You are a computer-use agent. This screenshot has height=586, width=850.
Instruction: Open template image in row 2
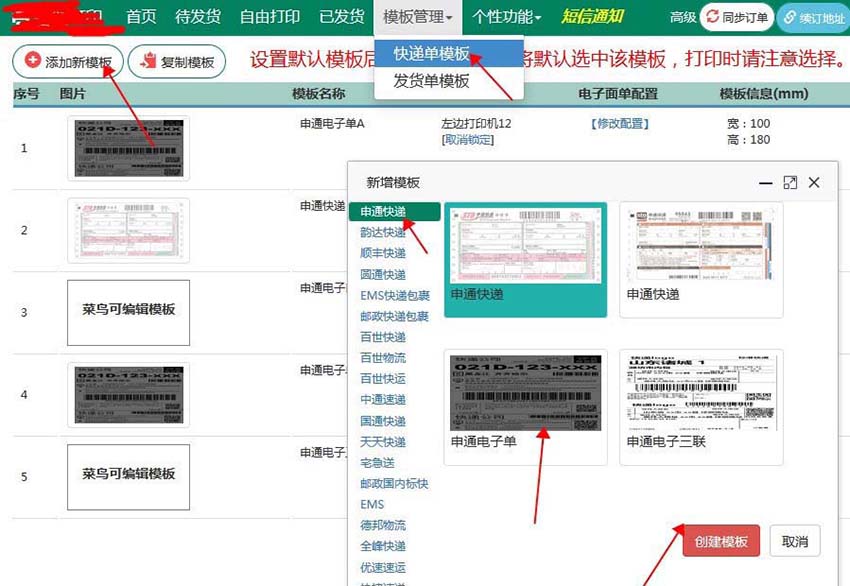pyautogui.click(x=128, y=230)
